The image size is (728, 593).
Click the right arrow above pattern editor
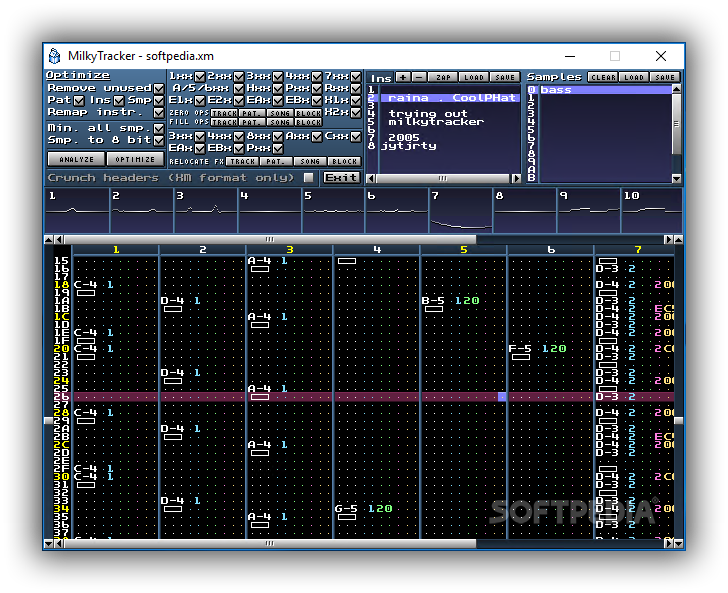click(x=668, y=239)
